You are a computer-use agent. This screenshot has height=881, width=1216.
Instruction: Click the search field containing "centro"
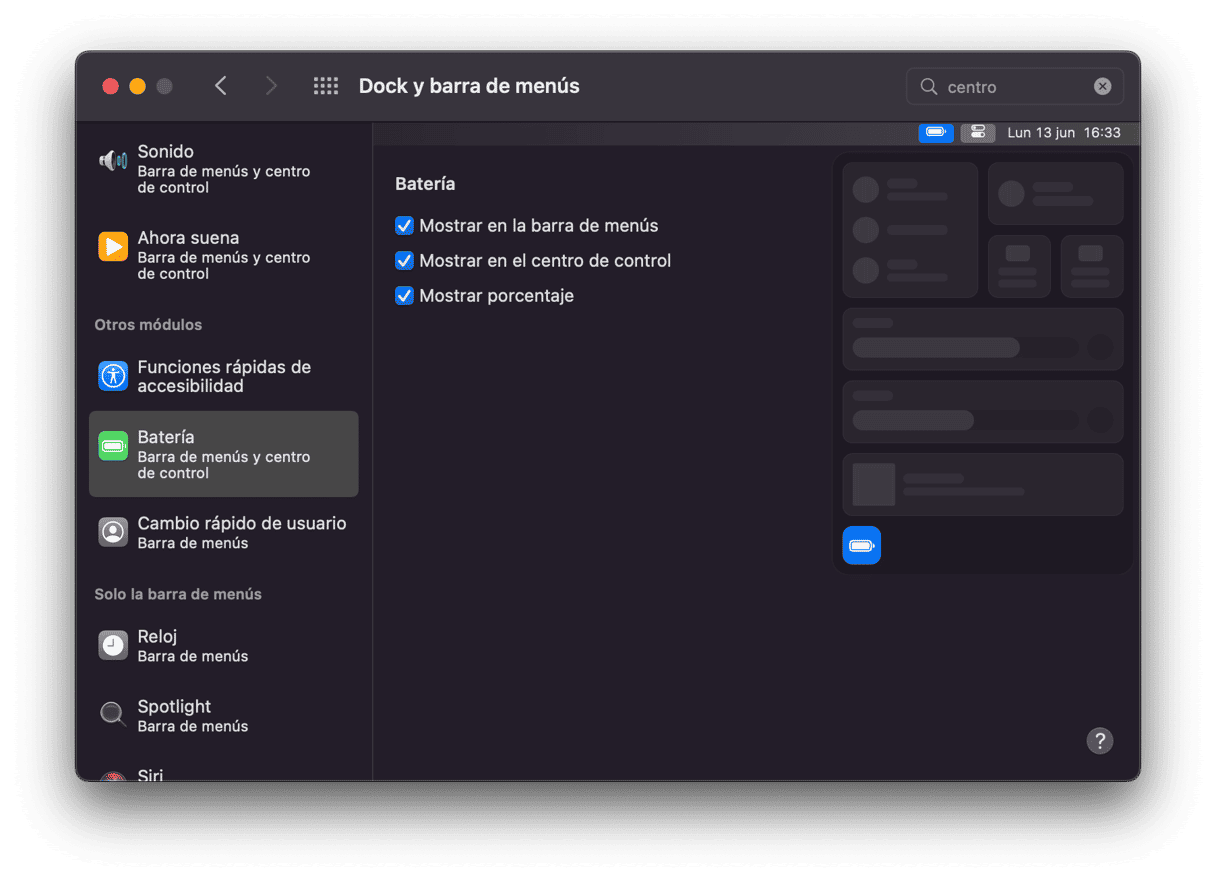1015,87
